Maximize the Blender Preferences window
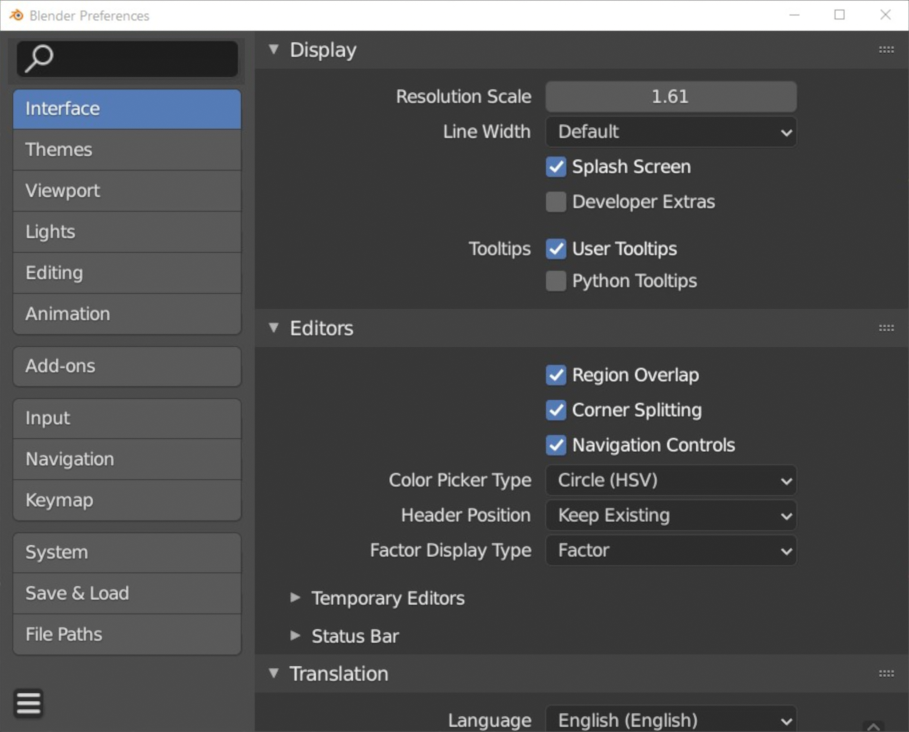The width and height of the screenshot is (909, 732). coord(839,15)
